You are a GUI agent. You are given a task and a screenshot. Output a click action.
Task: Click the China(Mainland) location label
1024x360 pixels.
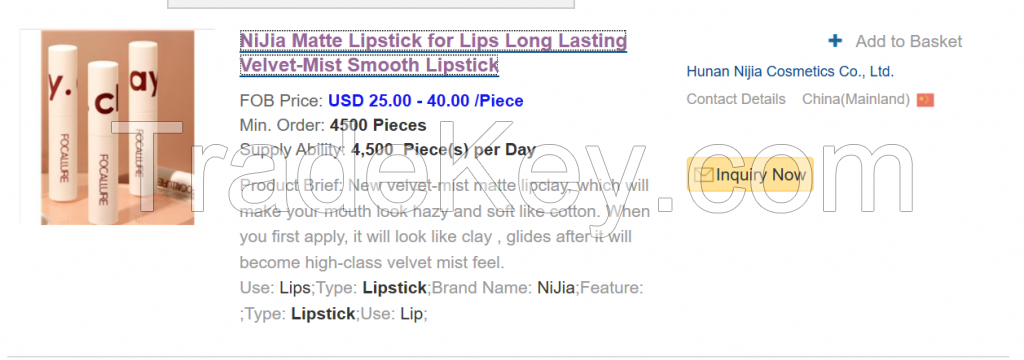(x=856, y=99)
